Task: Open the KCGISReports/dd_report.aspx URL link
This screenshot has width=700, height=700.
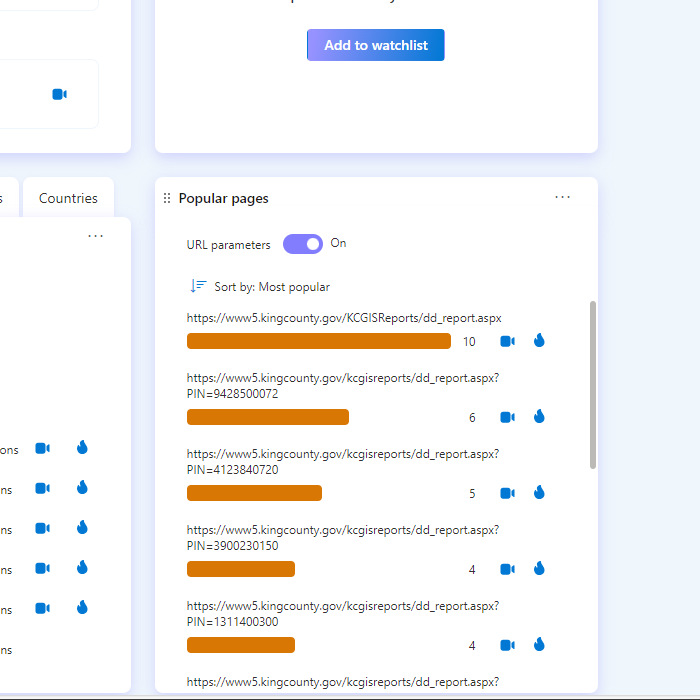Action: [344, 318]
